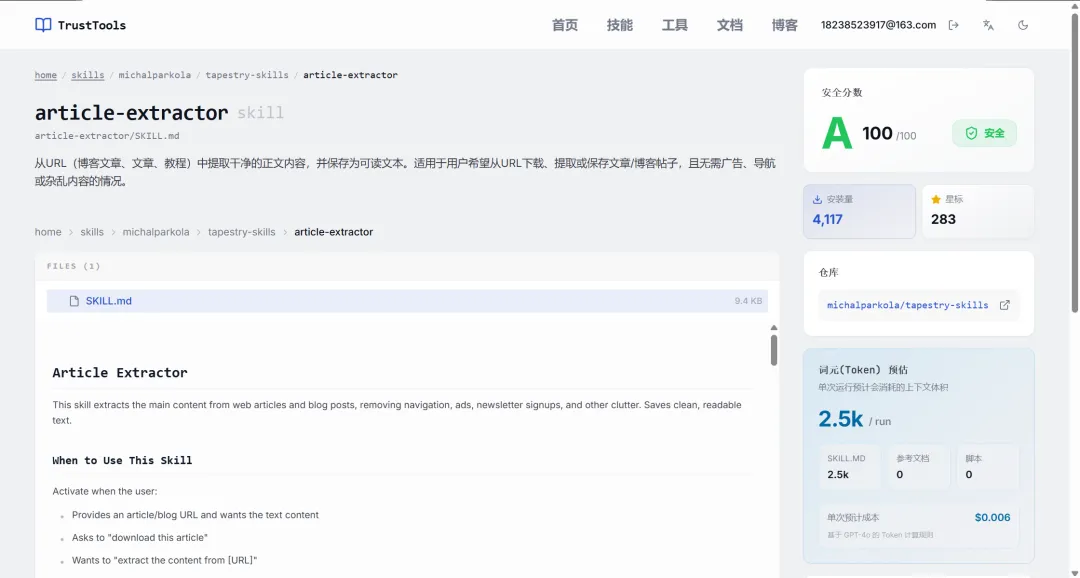Click the large green A grade
The width and height of the screenshot is (1080, 578).
(837, 134)
